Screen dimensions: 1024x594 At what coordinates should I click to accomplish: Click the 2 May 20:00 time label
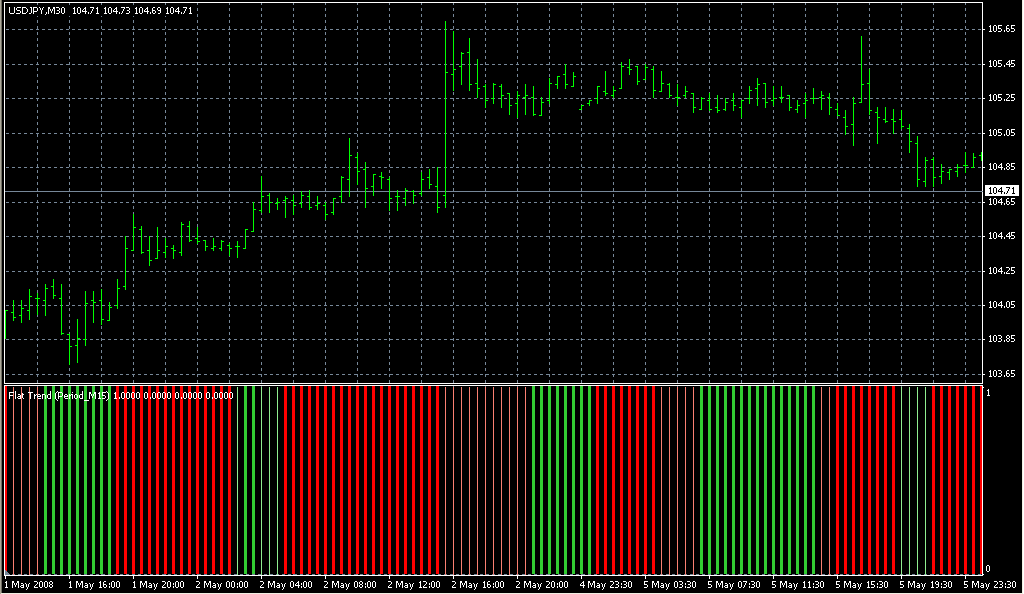click(x=542, y=585)
